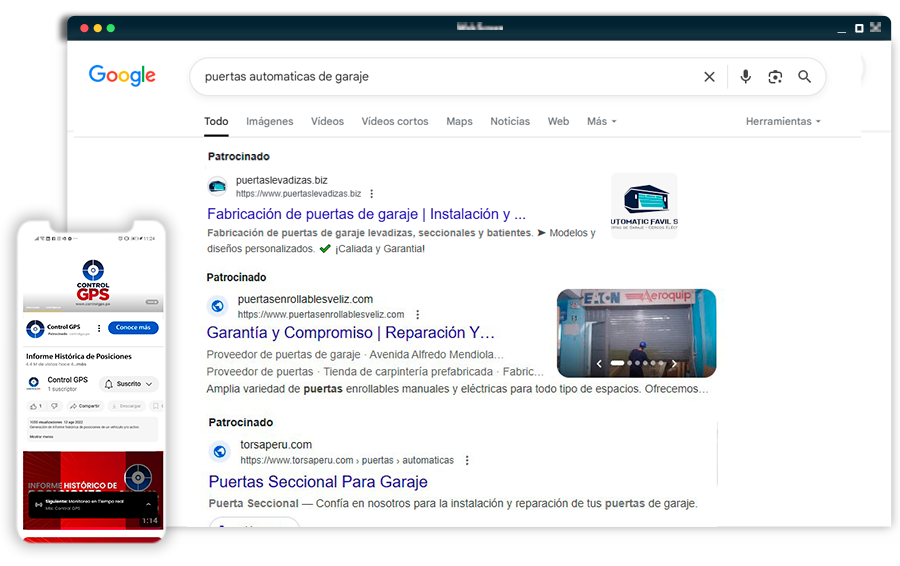Click inside the search text field
This screenshot has height=566, width=900.
pos(440,77)
